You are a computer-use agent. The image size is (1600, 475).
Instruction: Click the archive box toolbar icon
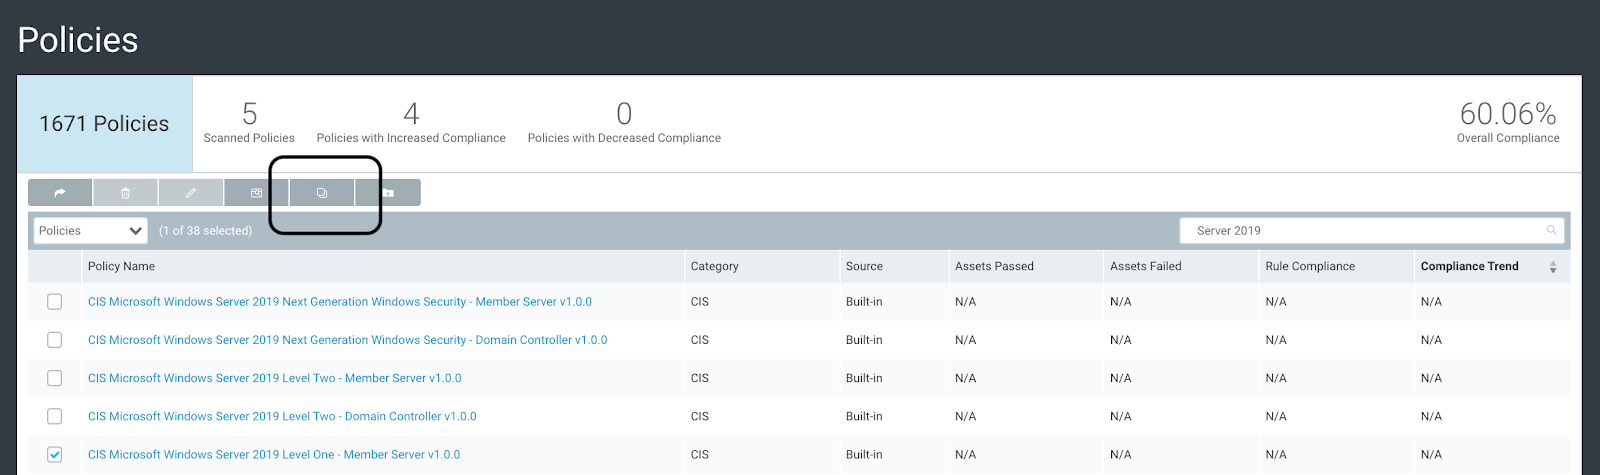(256, 193)
